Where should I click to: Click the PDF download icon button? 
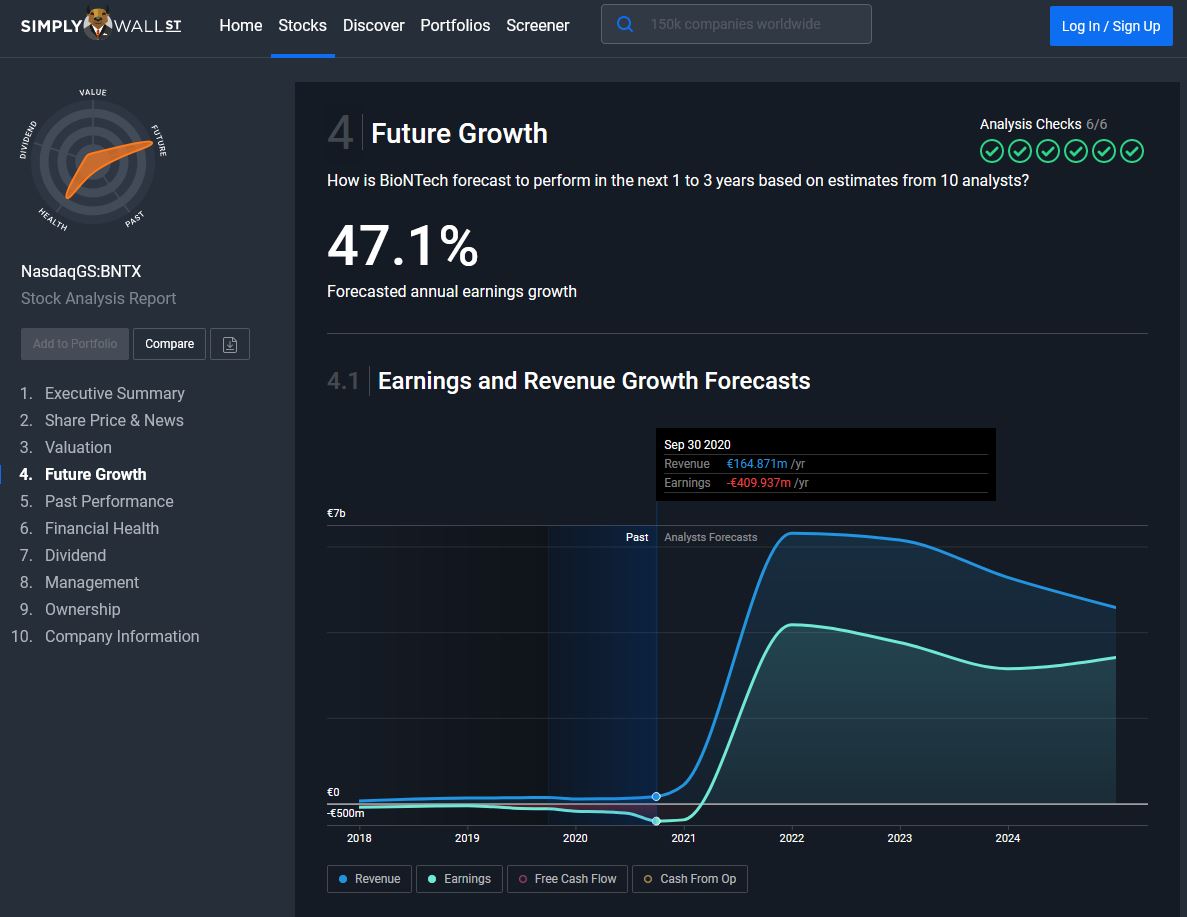[x=230, y=344]
